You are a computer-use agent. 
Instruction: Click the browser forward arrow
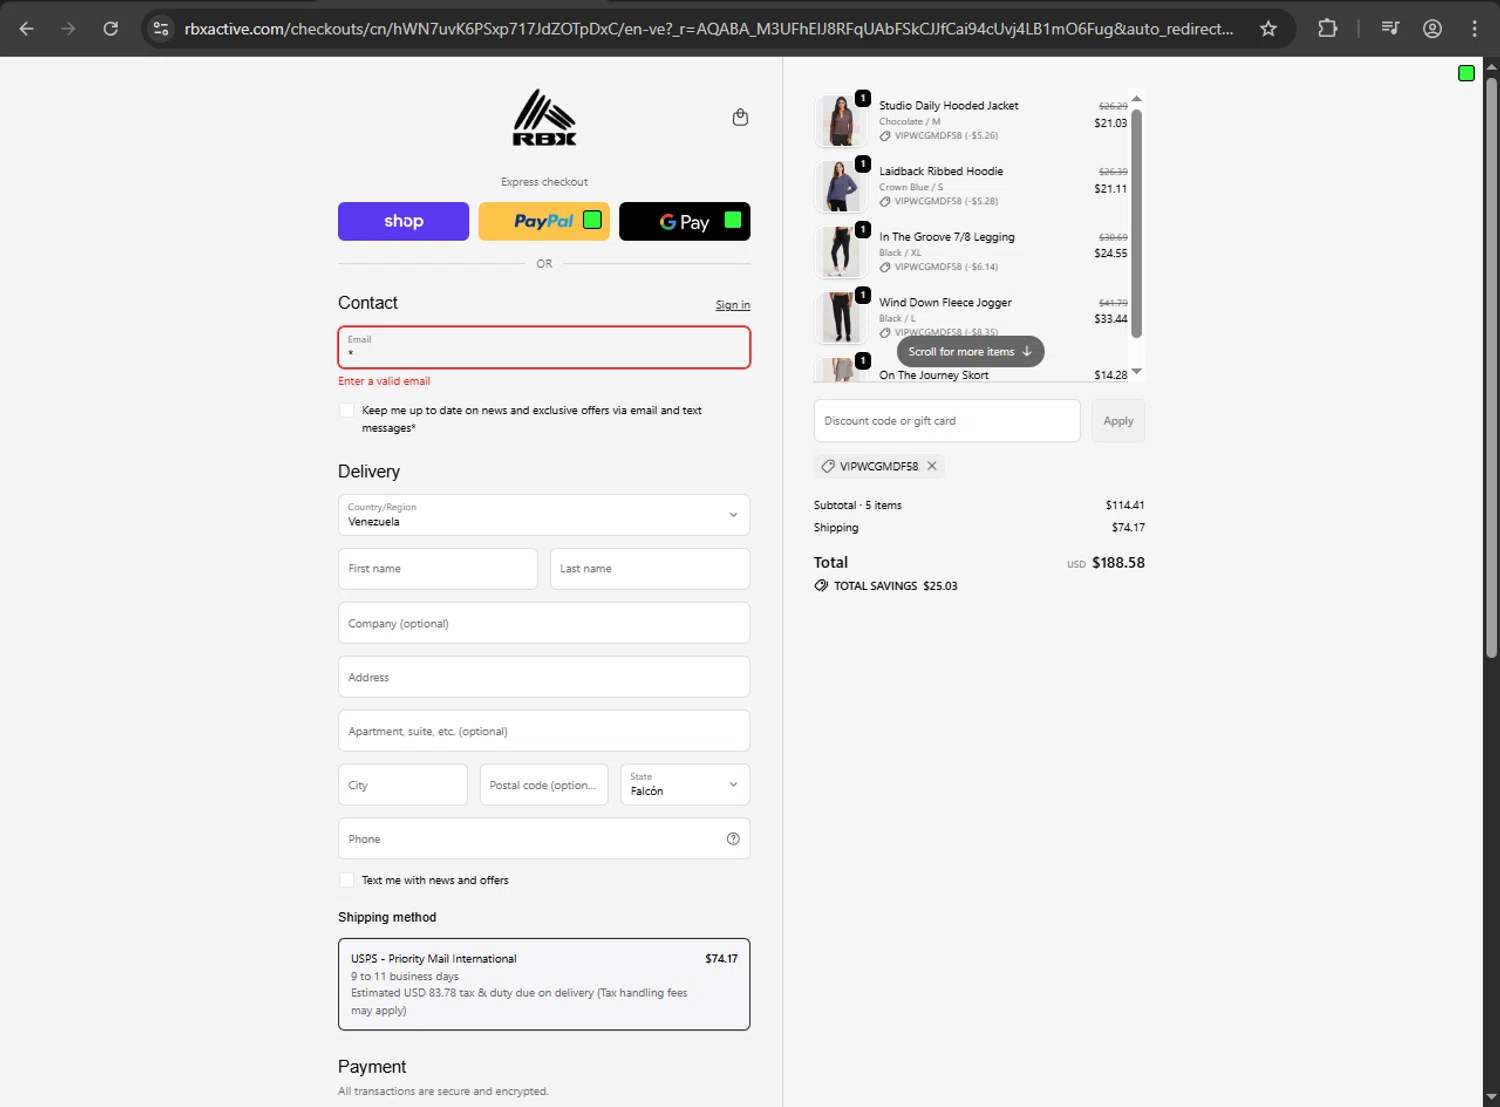[x=68, y=29]
